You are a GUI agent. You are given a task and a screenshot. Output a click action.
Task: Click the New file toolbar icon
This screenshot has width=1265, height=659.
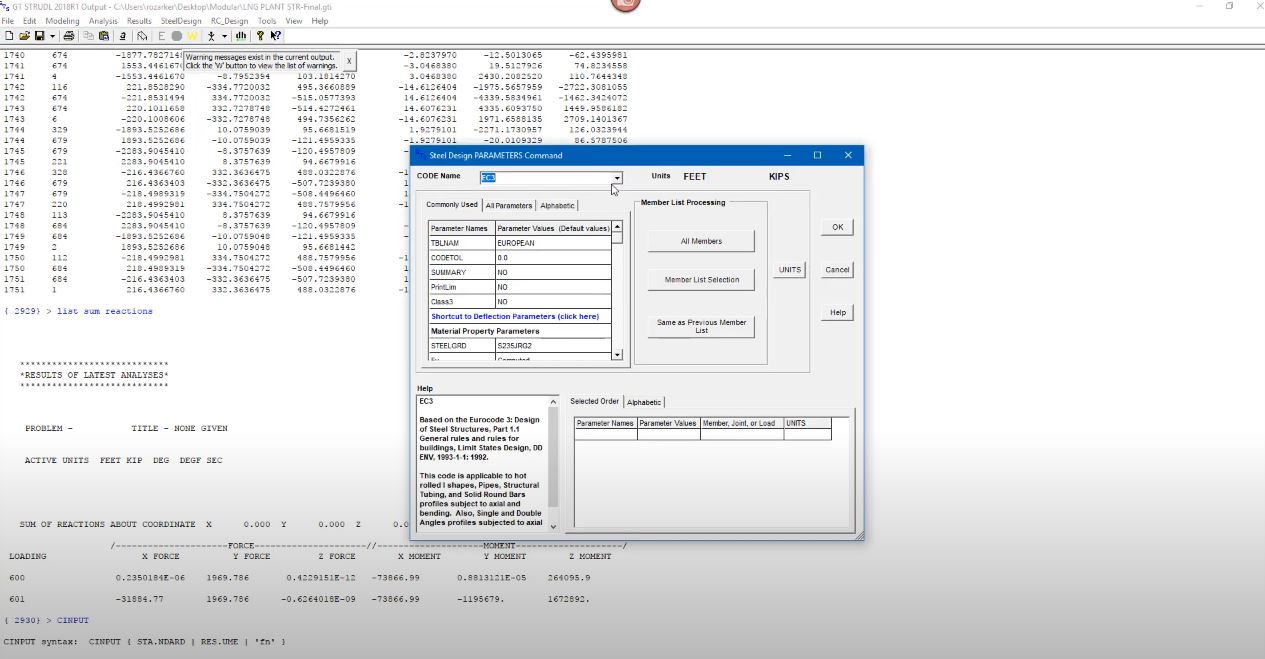pos(9,36)
